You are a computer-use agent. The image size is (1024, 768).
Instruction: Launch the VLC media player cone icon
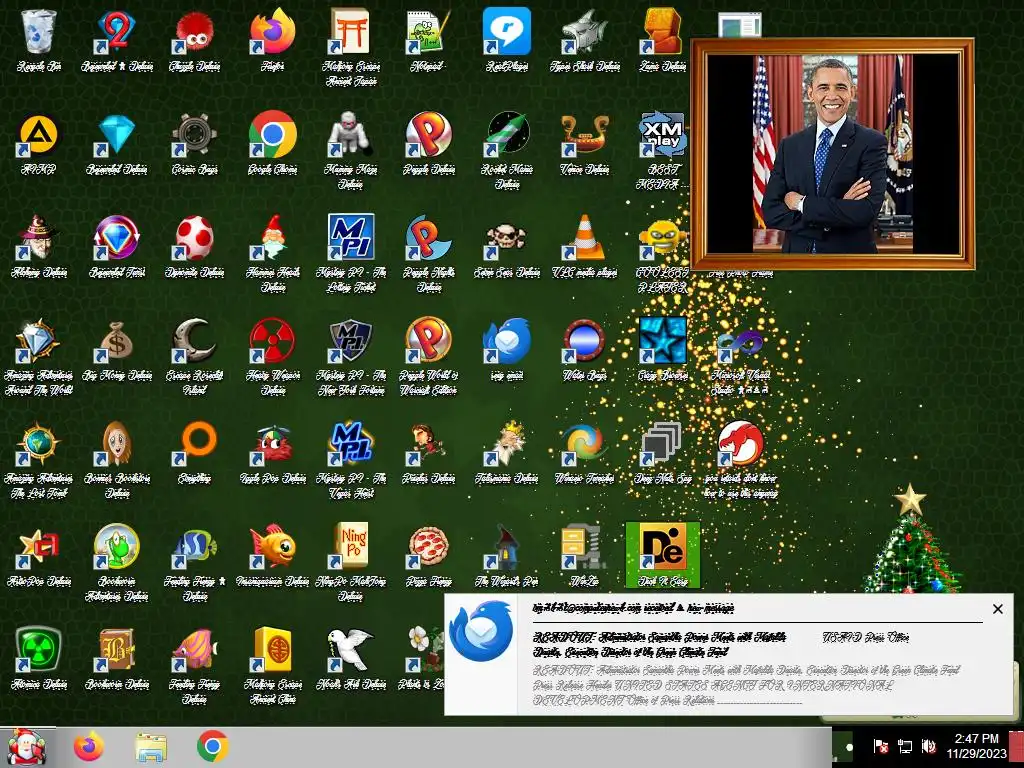tap(584, 237)
